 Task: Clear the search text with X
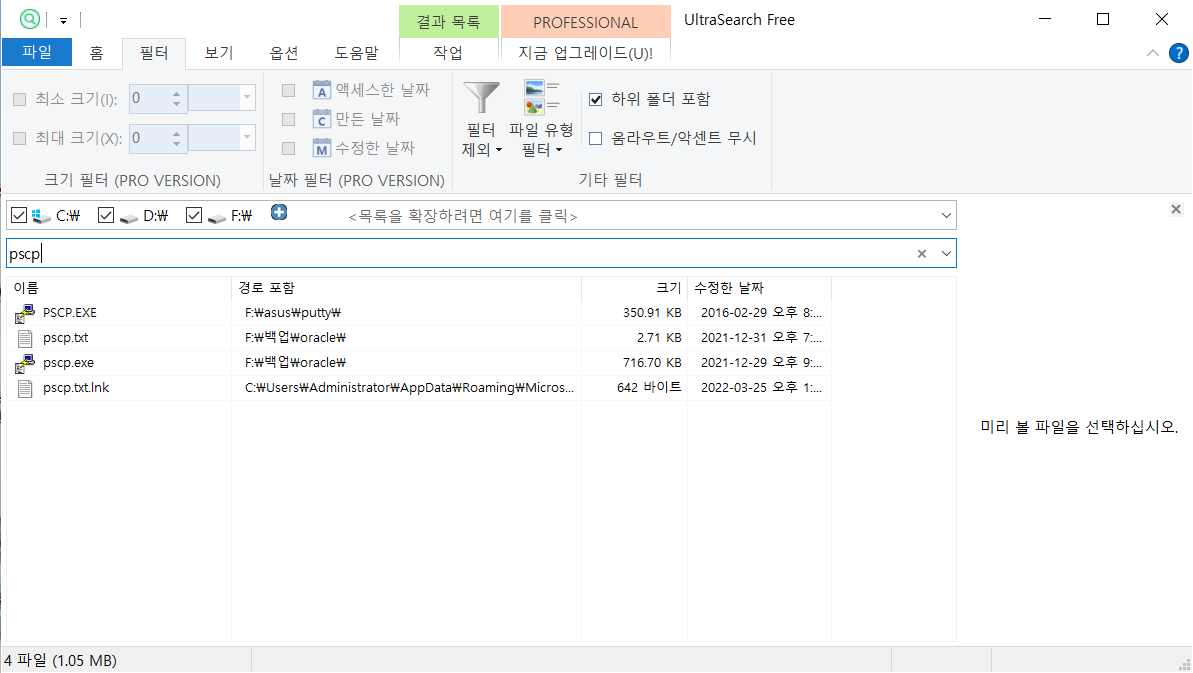click(921, 254)
